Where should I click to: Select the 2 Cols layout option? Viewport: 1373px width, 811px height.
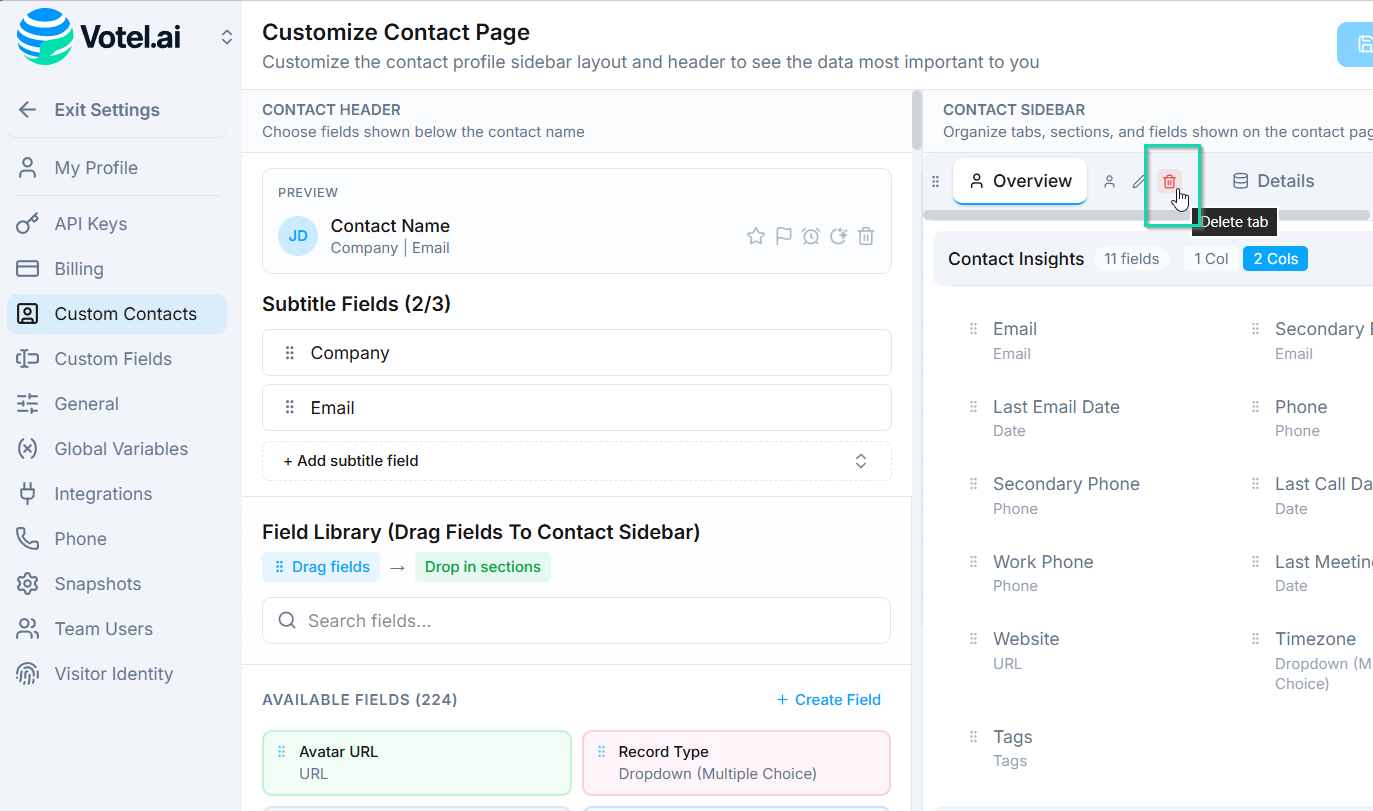pyautogui.click(x=1275, y=259)
